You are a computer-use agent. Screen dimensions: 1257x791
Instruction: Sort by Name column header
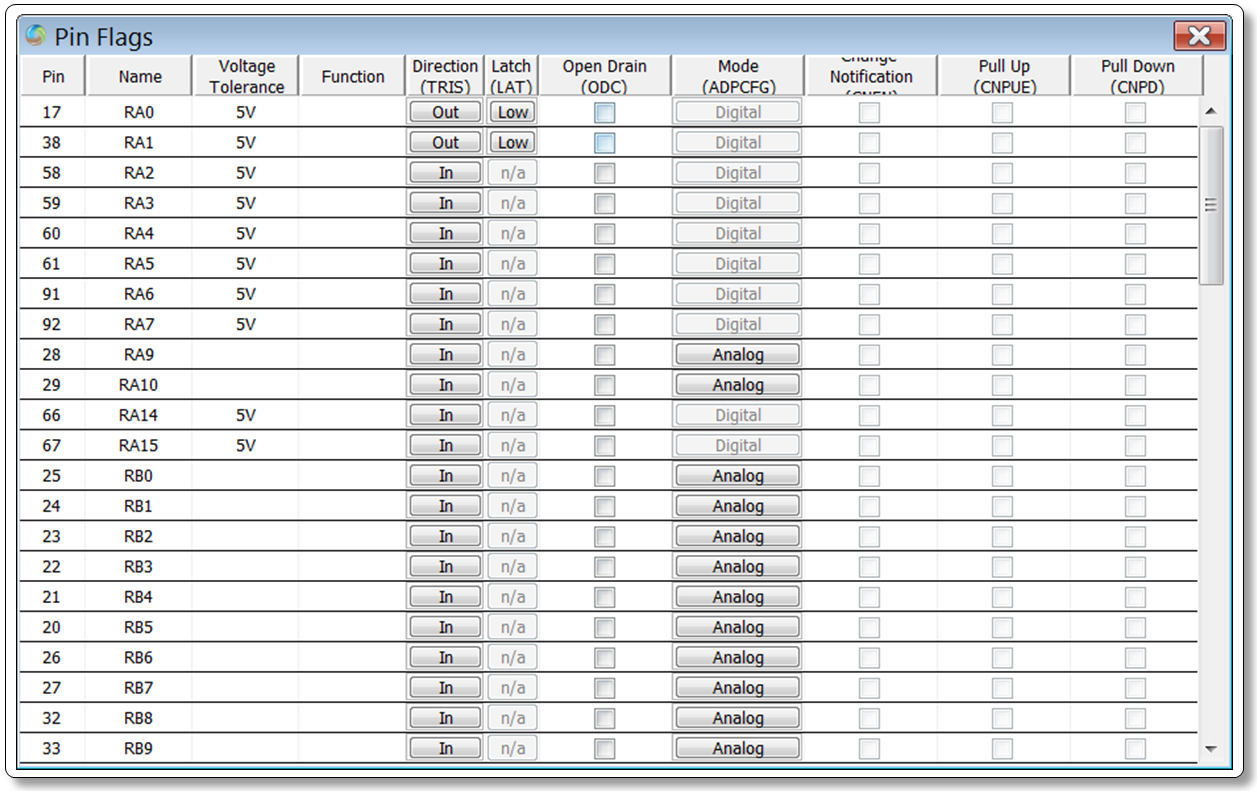point(140,76)
